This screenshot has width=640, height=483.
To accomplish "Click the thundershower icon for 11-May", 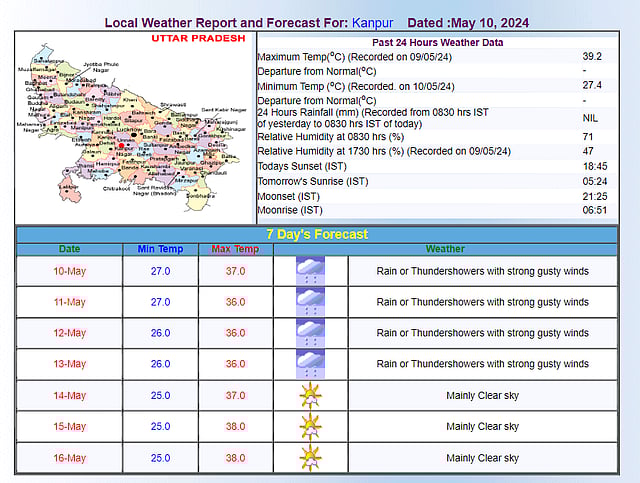I will click(x=311, y=302).
